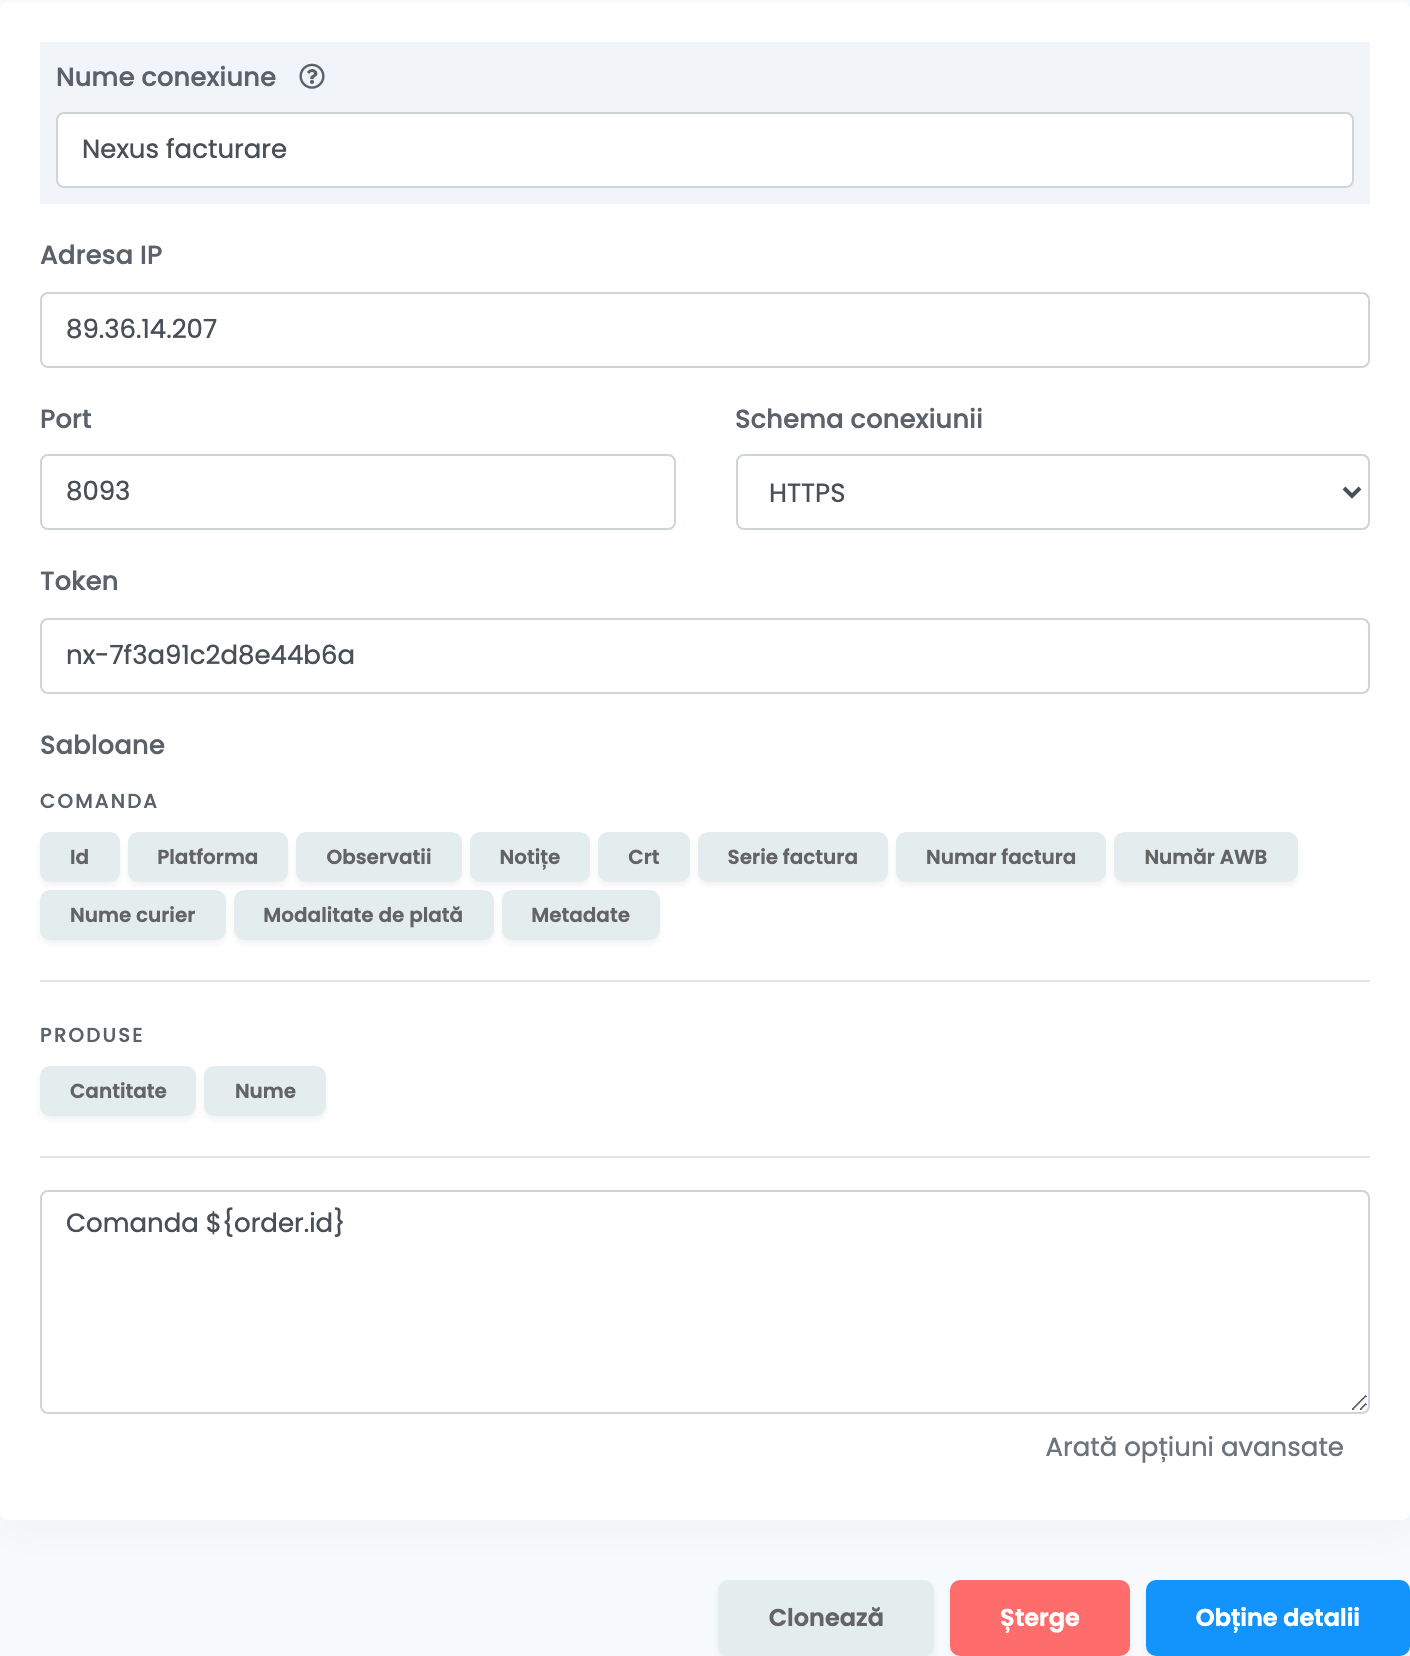This screenshot has height=1656, width=1410.
Task: Insert the Număr AWB tag
Action: (x=1206, y=857)
